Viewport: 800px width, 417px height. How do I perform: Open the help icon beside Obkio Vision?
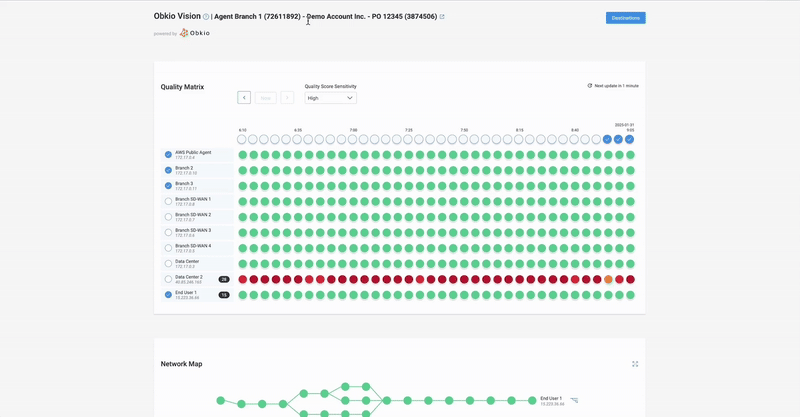pyautogui.click(x=206, y=17)
